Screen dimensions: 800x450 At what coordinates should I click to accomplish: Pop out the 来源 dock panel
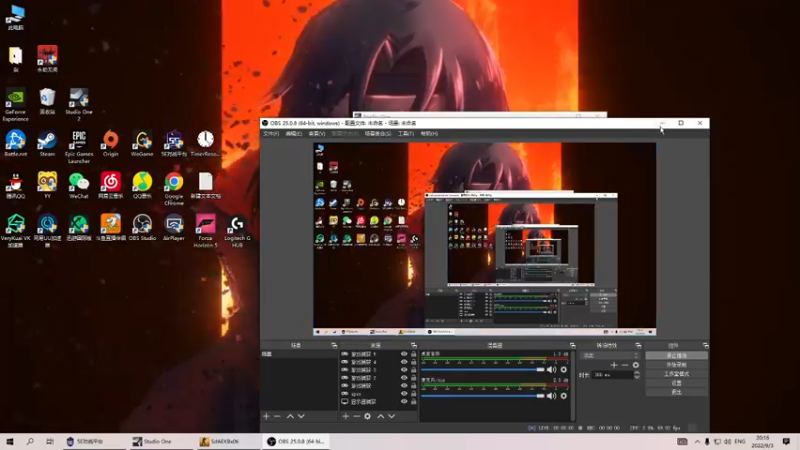pos(414,345)
